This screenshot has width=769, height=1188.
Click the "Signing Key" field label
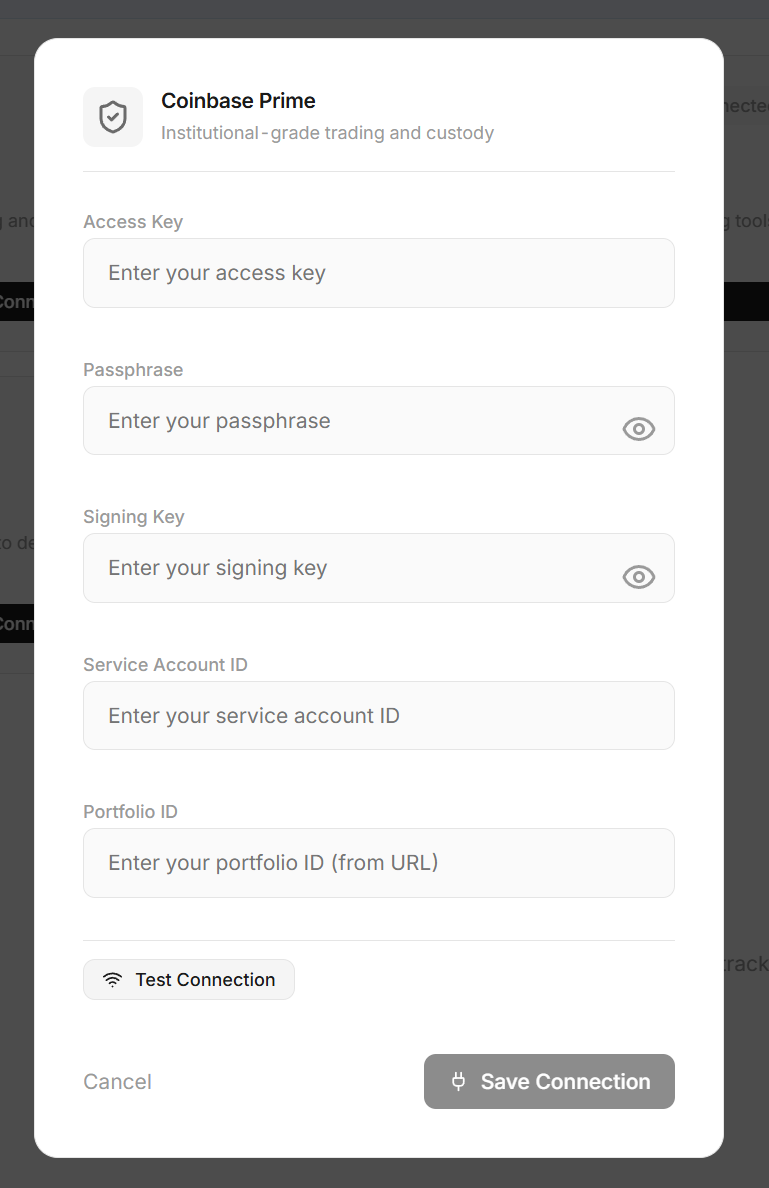(x=134, y=517)
